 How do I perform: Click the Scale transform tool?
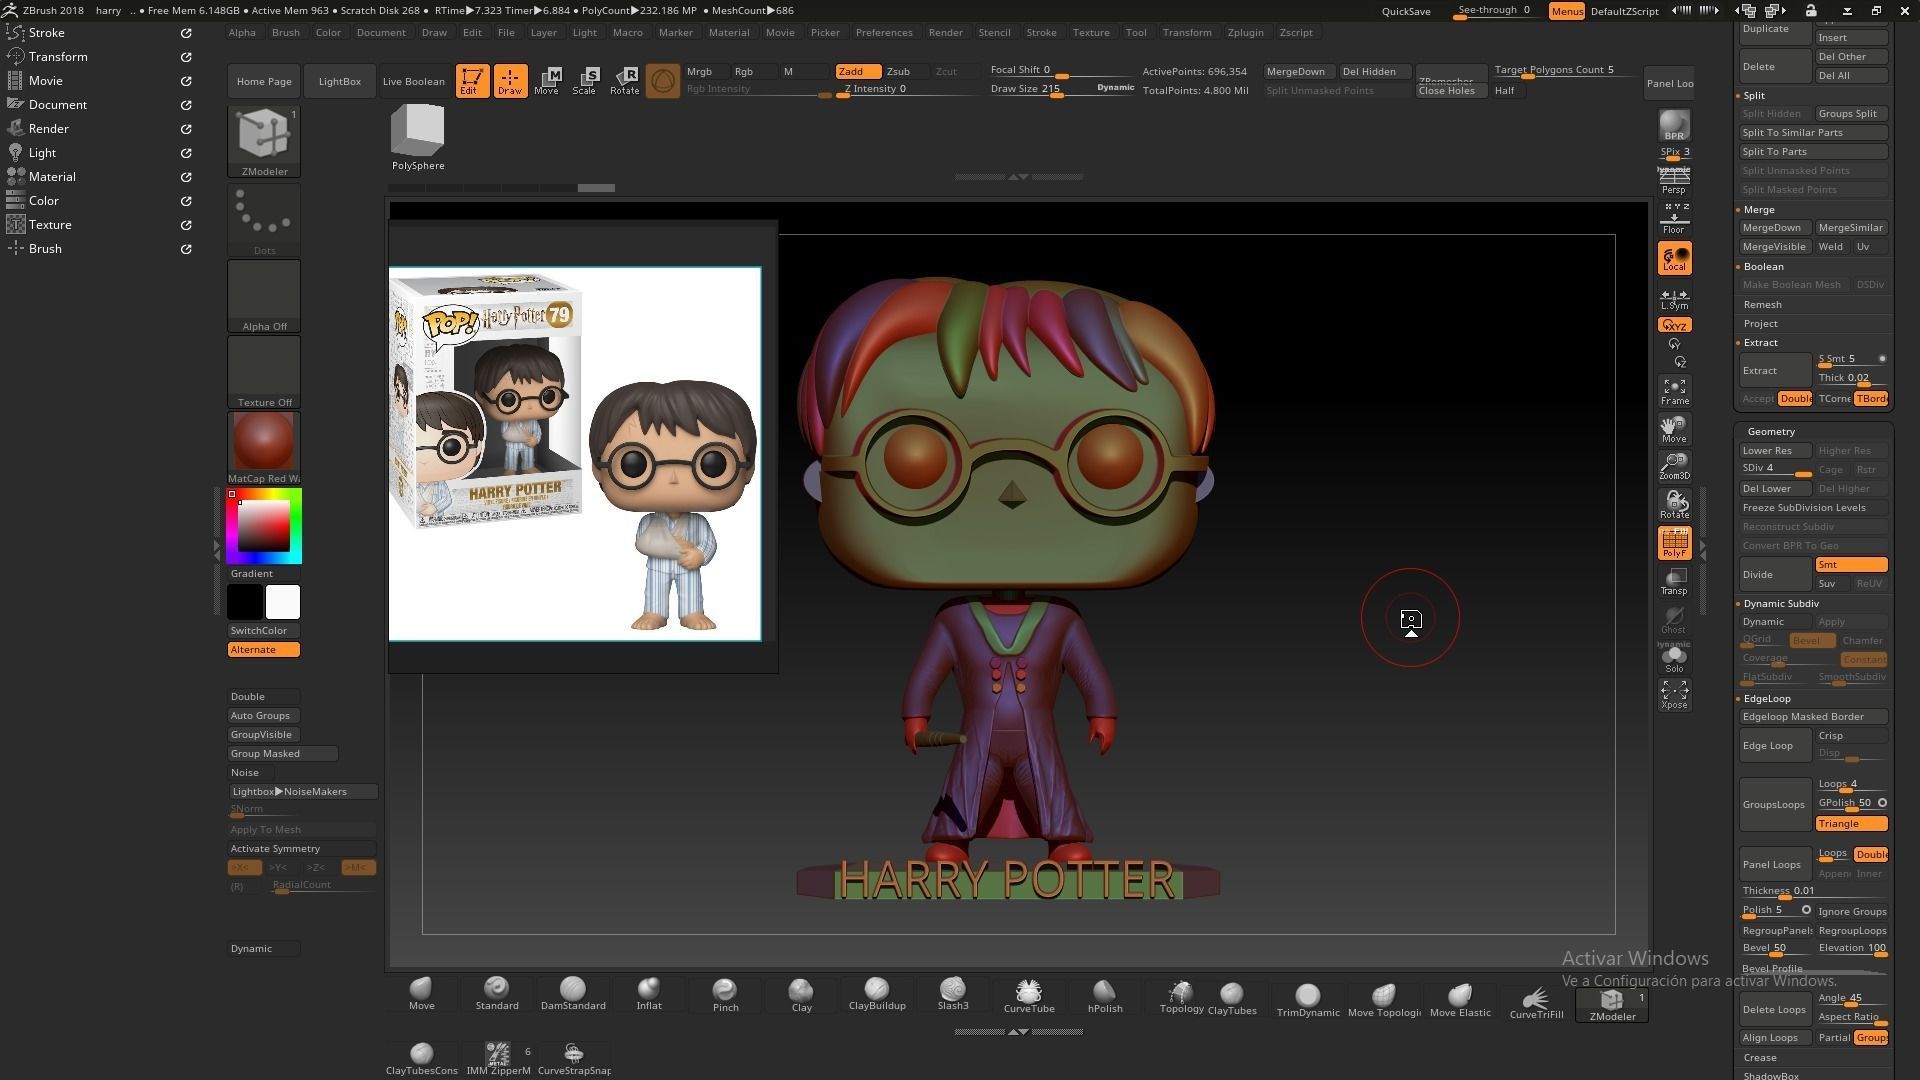[x=585, y=80]
